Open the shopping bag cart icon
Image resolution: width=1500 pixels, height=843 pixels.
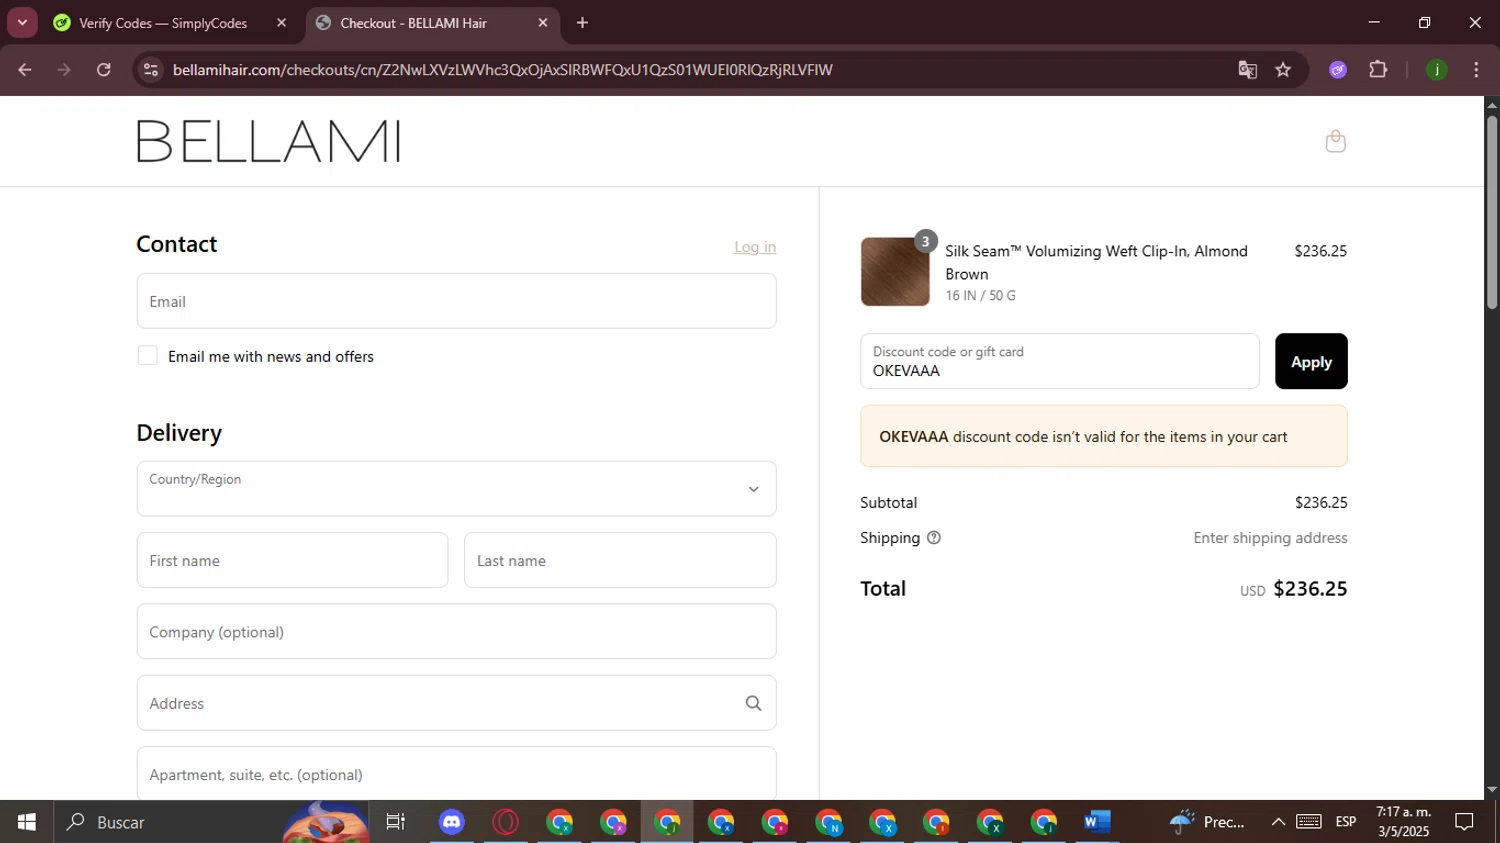click(x=1335, y=141)
